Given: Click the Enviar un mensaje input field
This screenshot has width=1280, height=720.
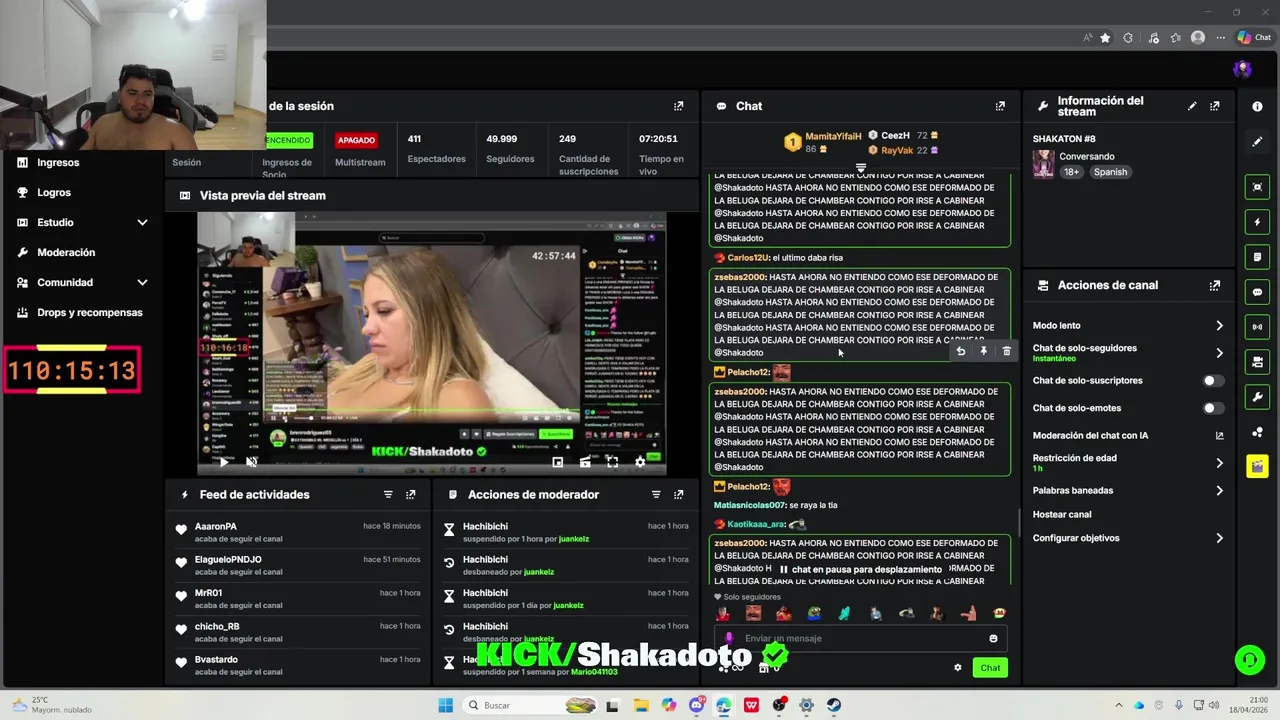Looking at the screenshot, I should click(860, 638).
